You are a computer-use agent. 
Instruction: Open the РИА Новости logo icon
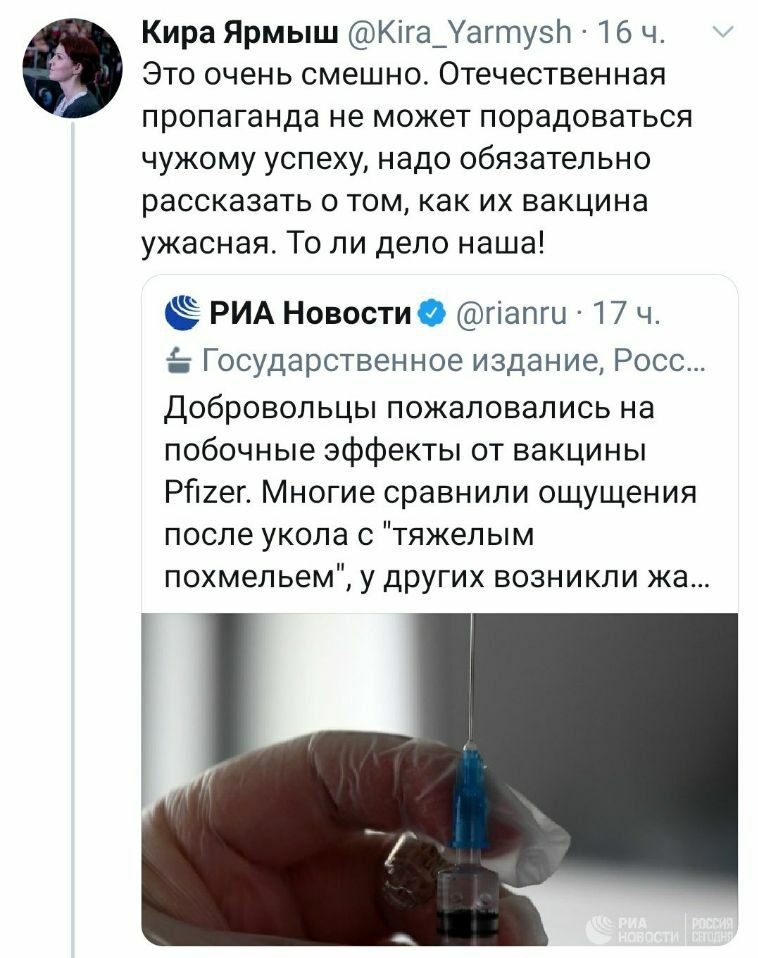pyautogui.click(x=182, y=313)
